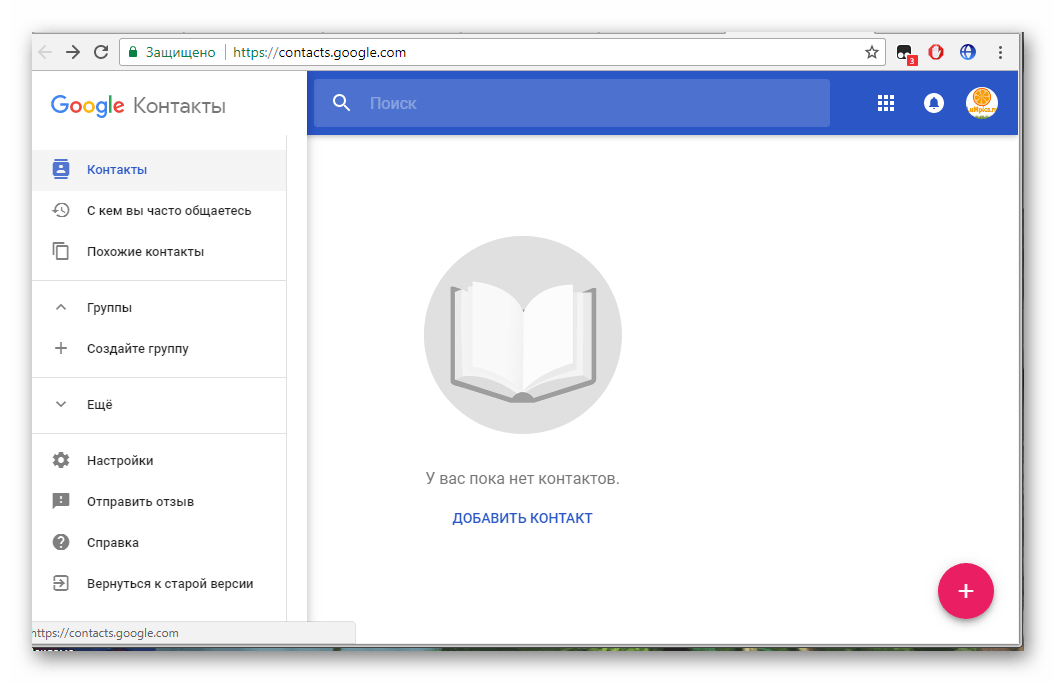Image resolution: width=1056 pixels, height=683 pixels.
Task: Click the Google apps grid icon
Action: 885,103
